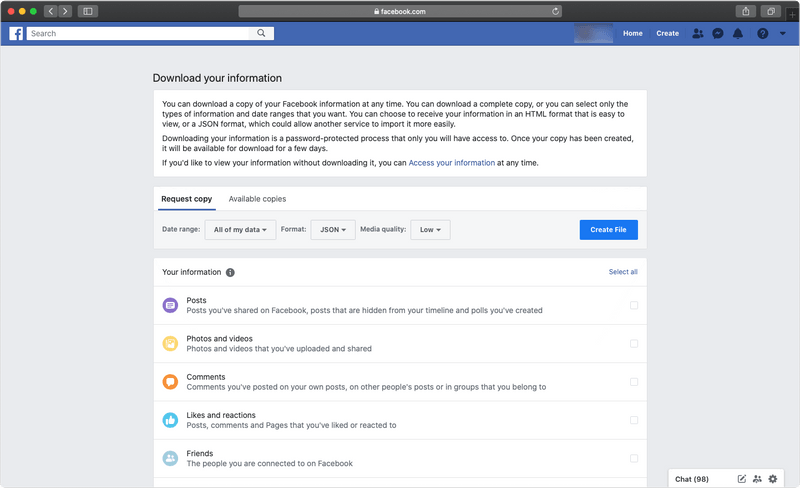
Task: Click the info icon beside Your information
Action: point(230,273)
